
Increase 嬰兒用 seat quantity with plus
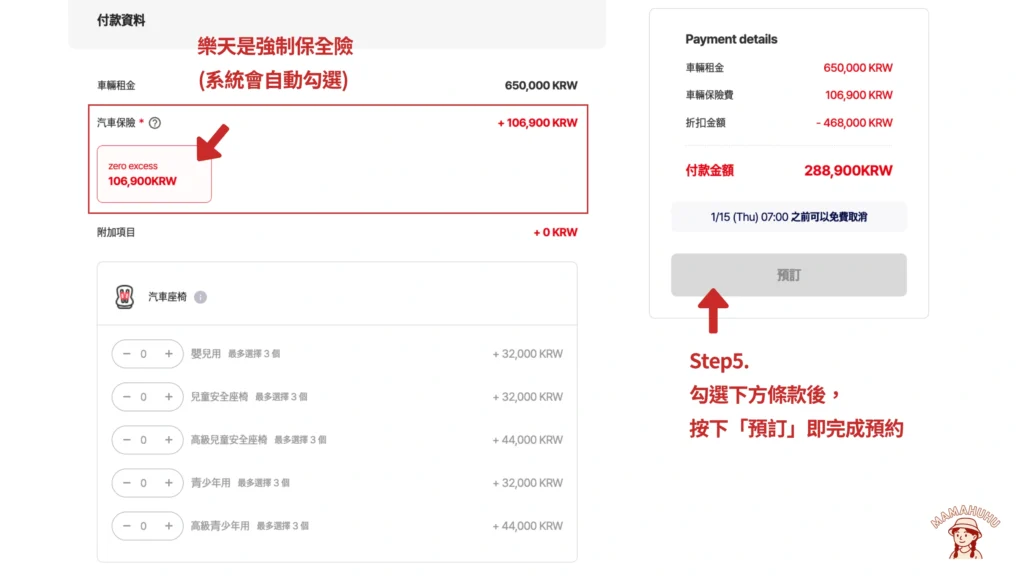click(168, 354)
